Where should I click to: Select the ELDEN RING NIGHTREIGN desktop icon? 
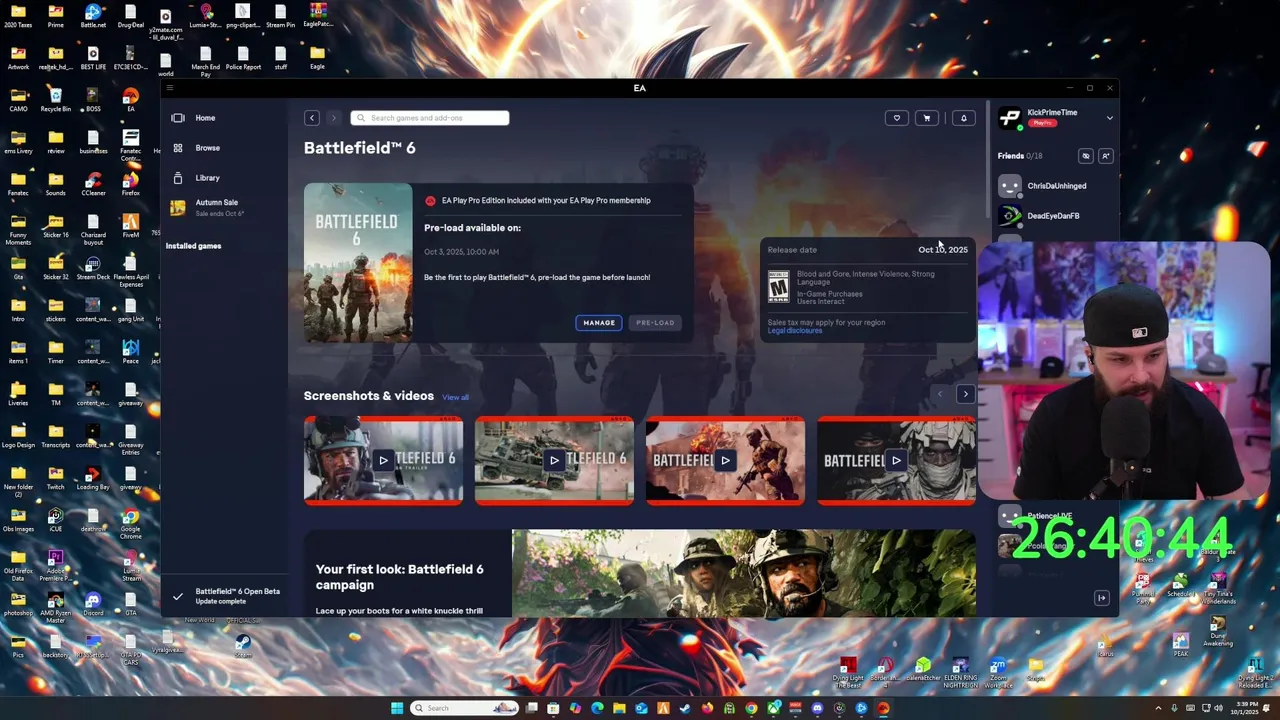click(x=960, y=671)
